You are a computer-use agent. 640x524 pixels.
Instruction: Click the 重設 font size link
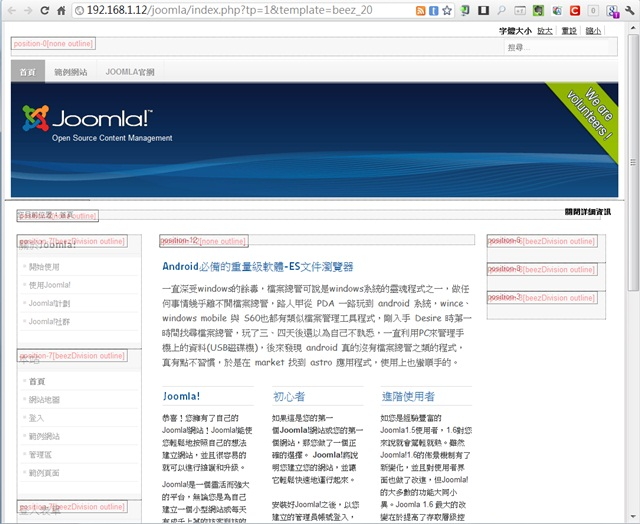(x=569, y=31)
